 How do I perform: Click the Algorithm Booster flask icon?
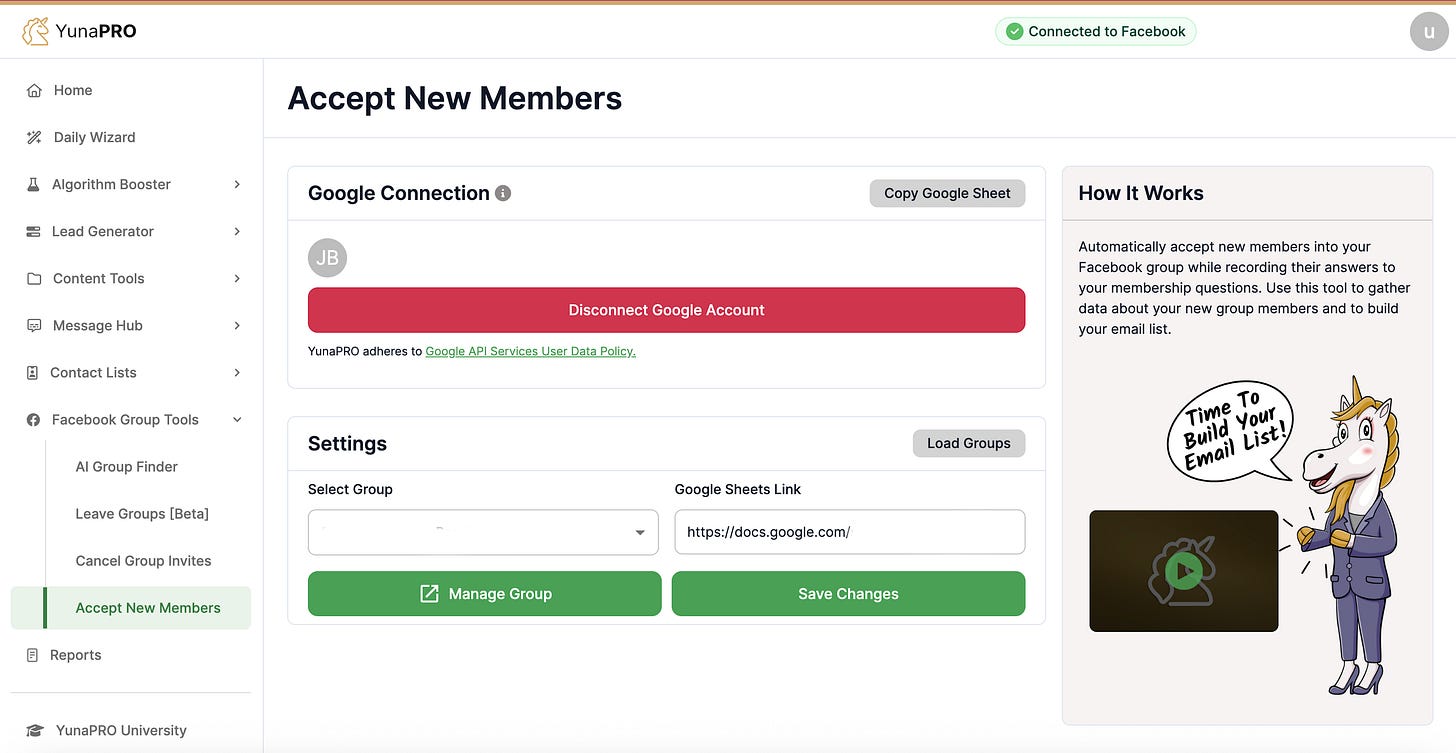pyautogui.click(x=33, y=184)
